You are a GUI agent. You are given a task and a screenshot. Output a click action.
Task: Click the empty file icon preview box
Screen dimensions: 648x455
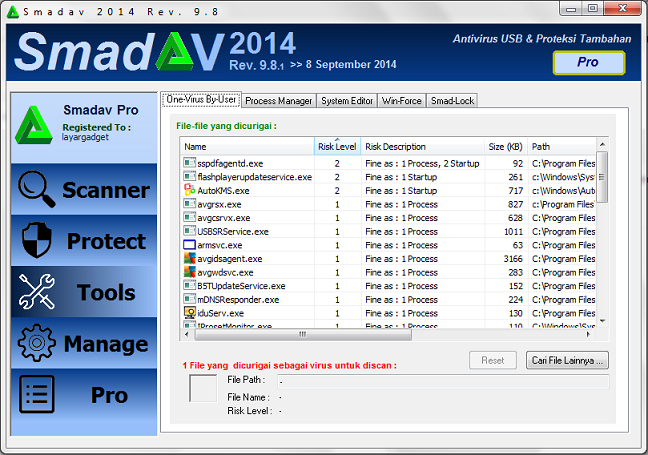[x=203, y=388]
